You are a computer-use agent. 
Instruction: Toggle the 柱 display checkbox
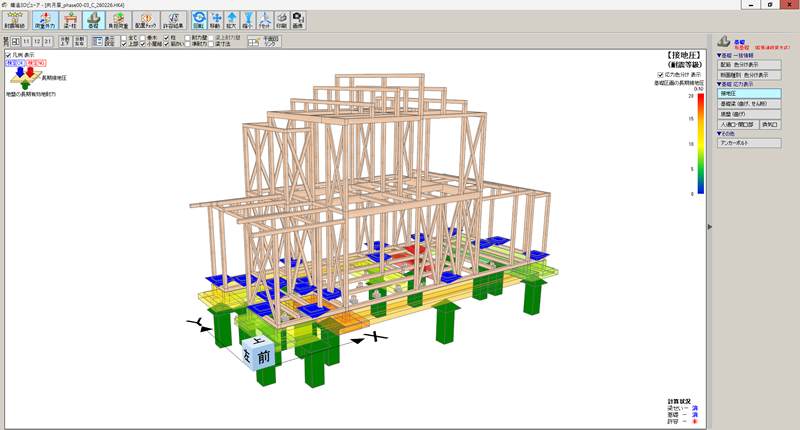coord(167,38)
